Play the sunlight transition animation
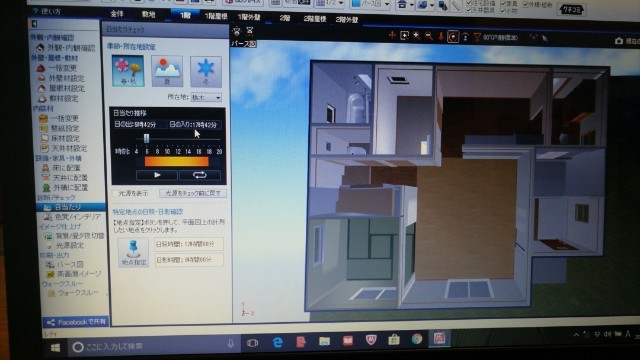Screen dimensions: 640x360 point(157,175)
